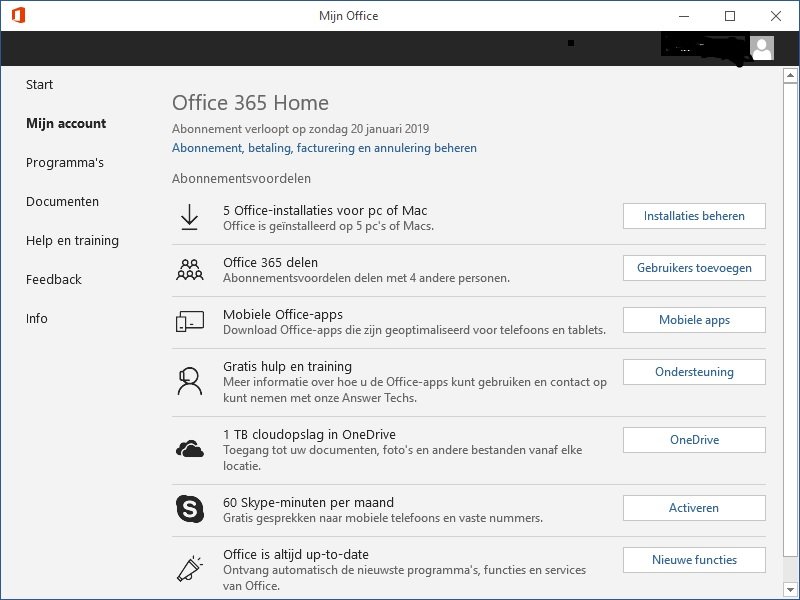Click the devices icon for Mobiele Office-apps

(x=189, y=321)
